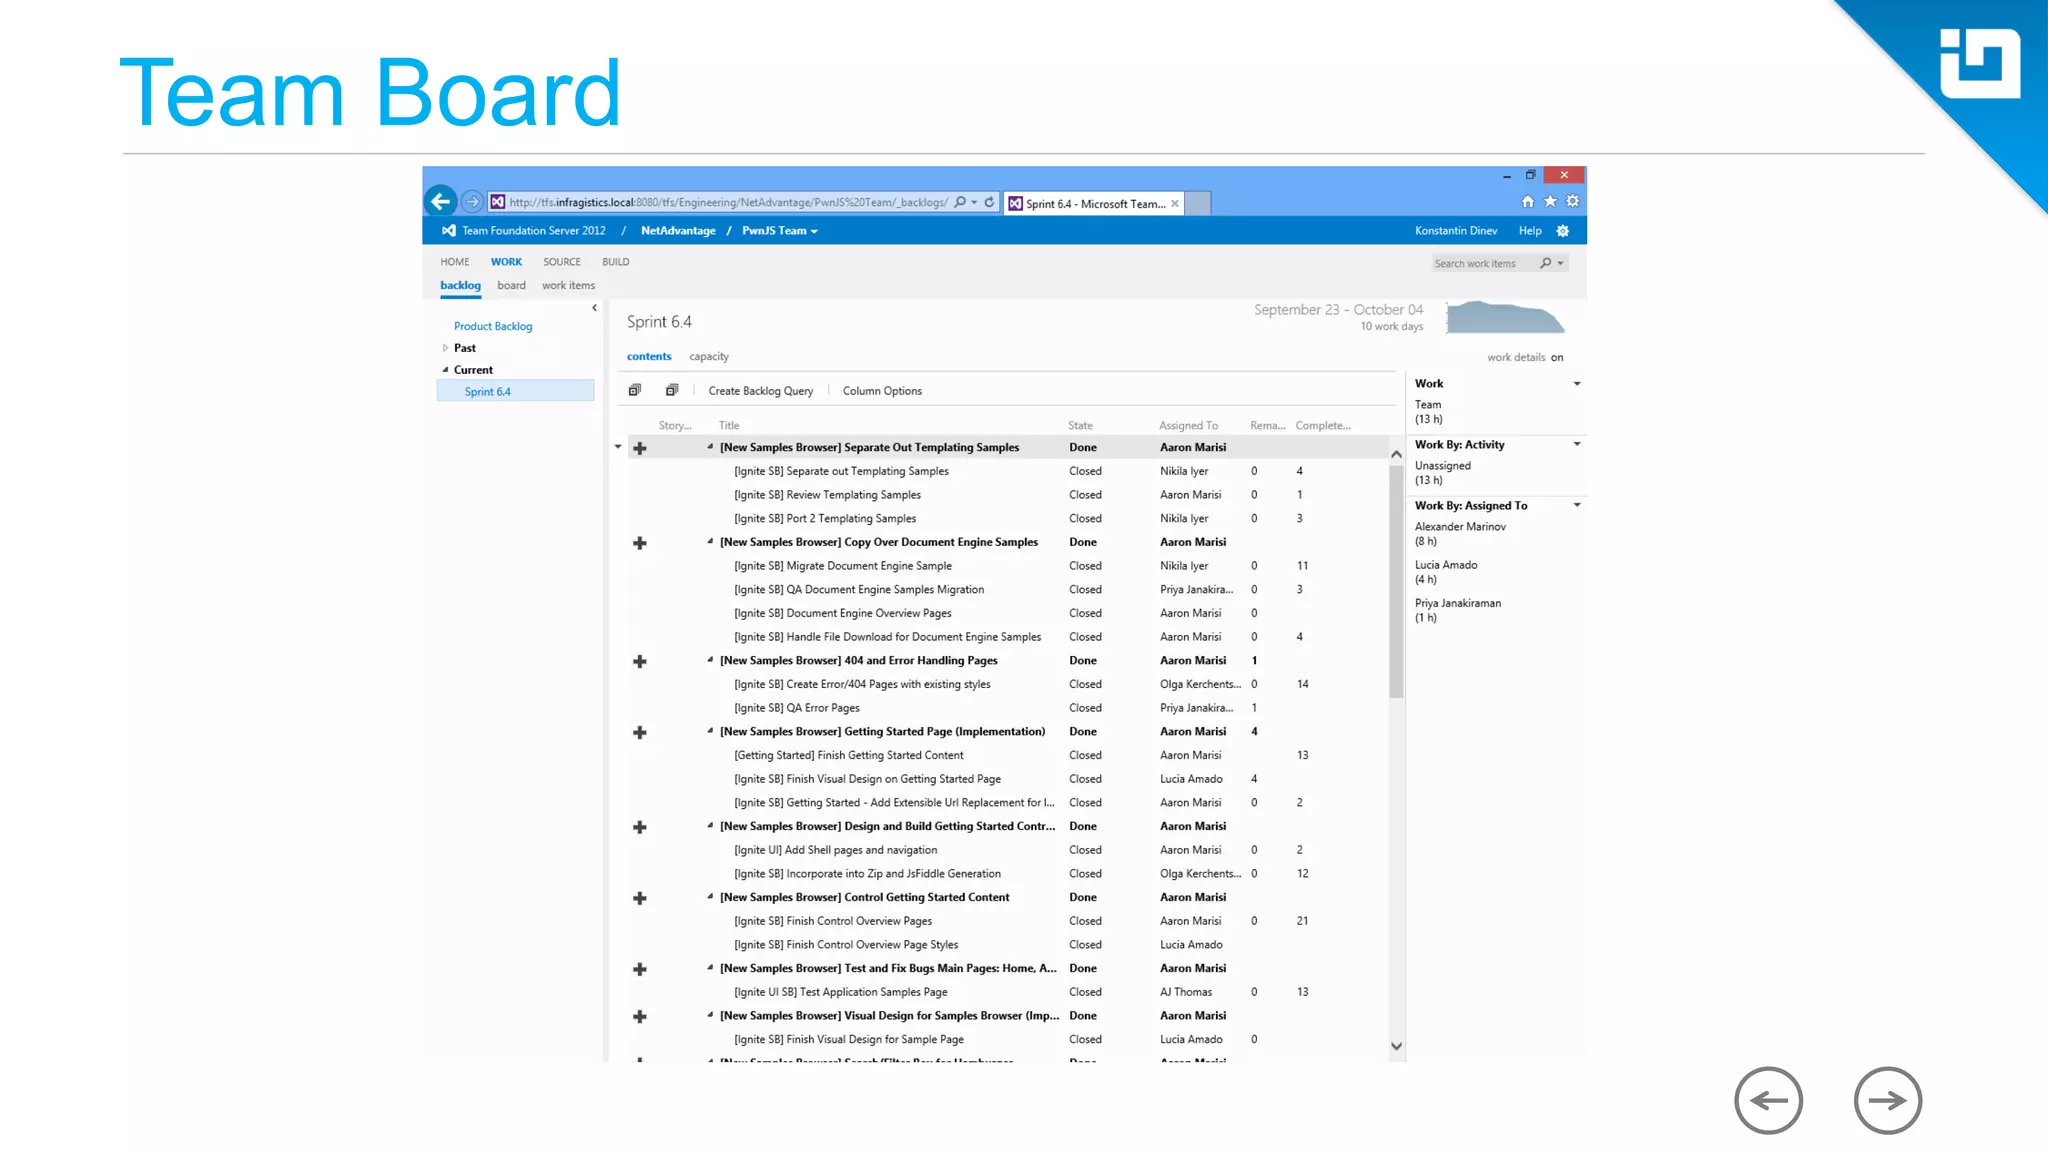Screen dimensions: 2048x1152
Task: Open the Product Backlog link
Action: click(493, 327)
